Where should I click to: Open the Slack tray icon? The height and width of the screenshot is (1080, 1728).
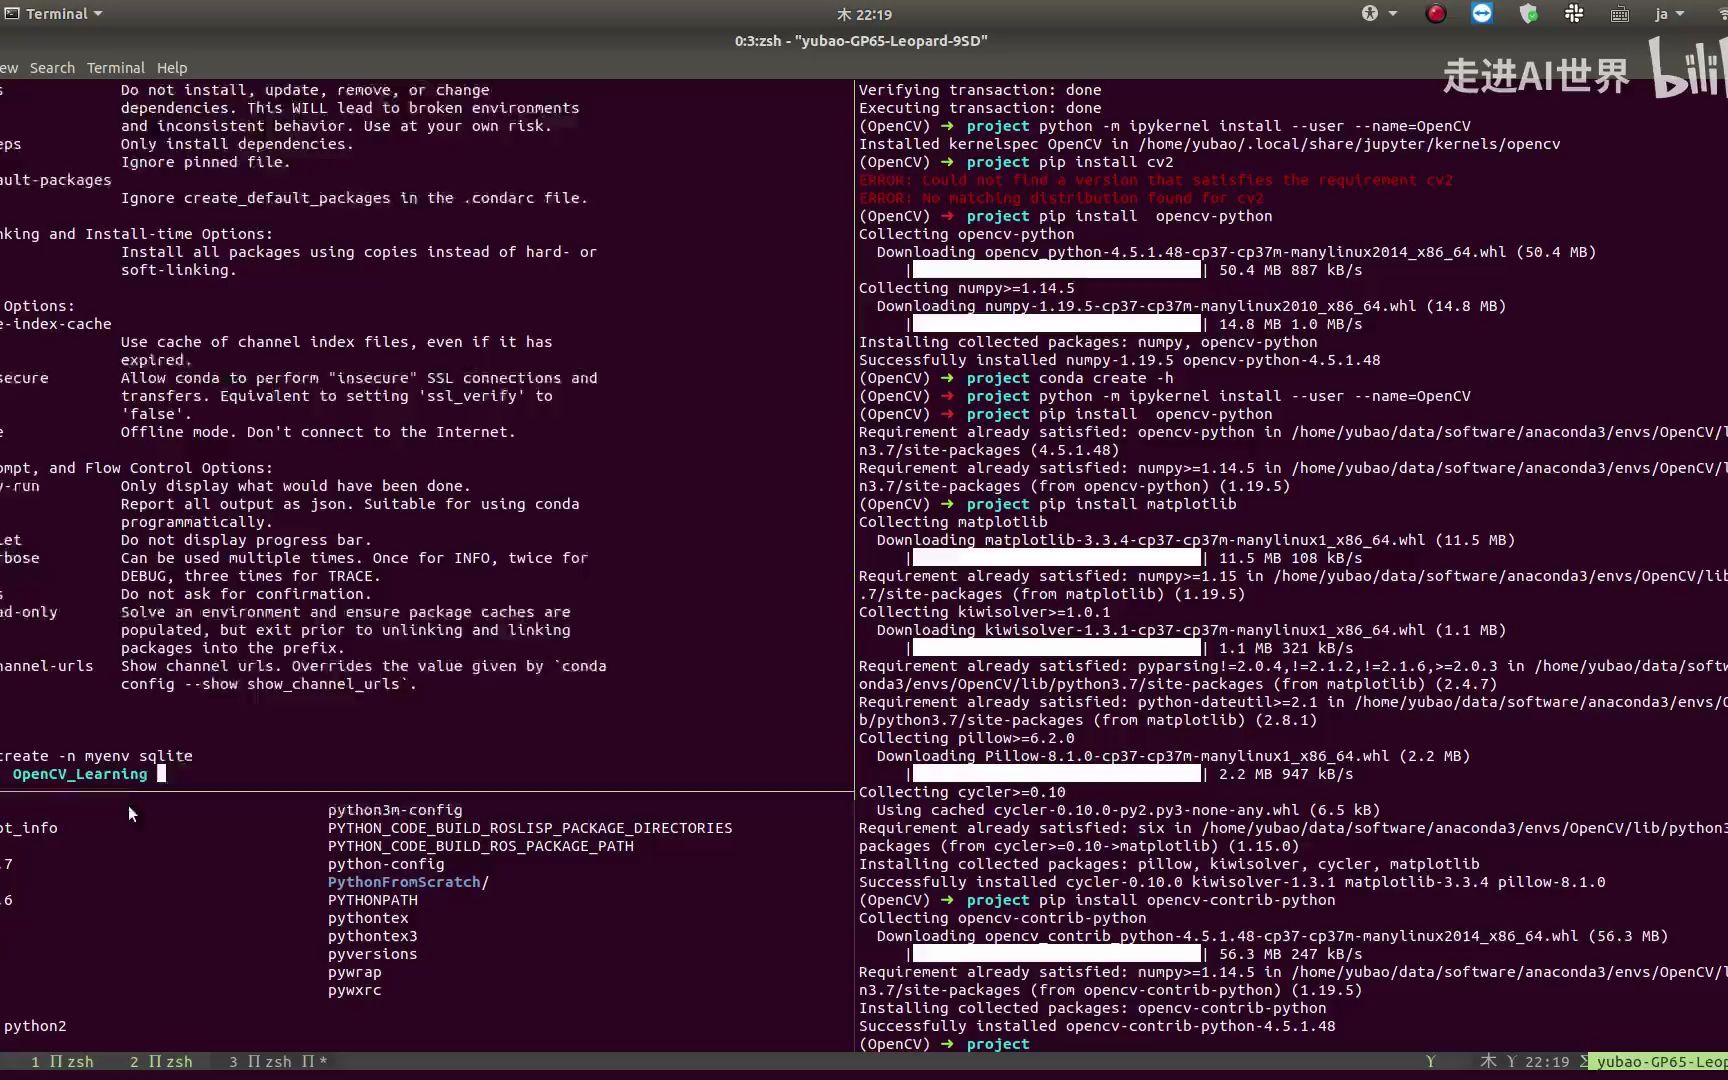1574,14
